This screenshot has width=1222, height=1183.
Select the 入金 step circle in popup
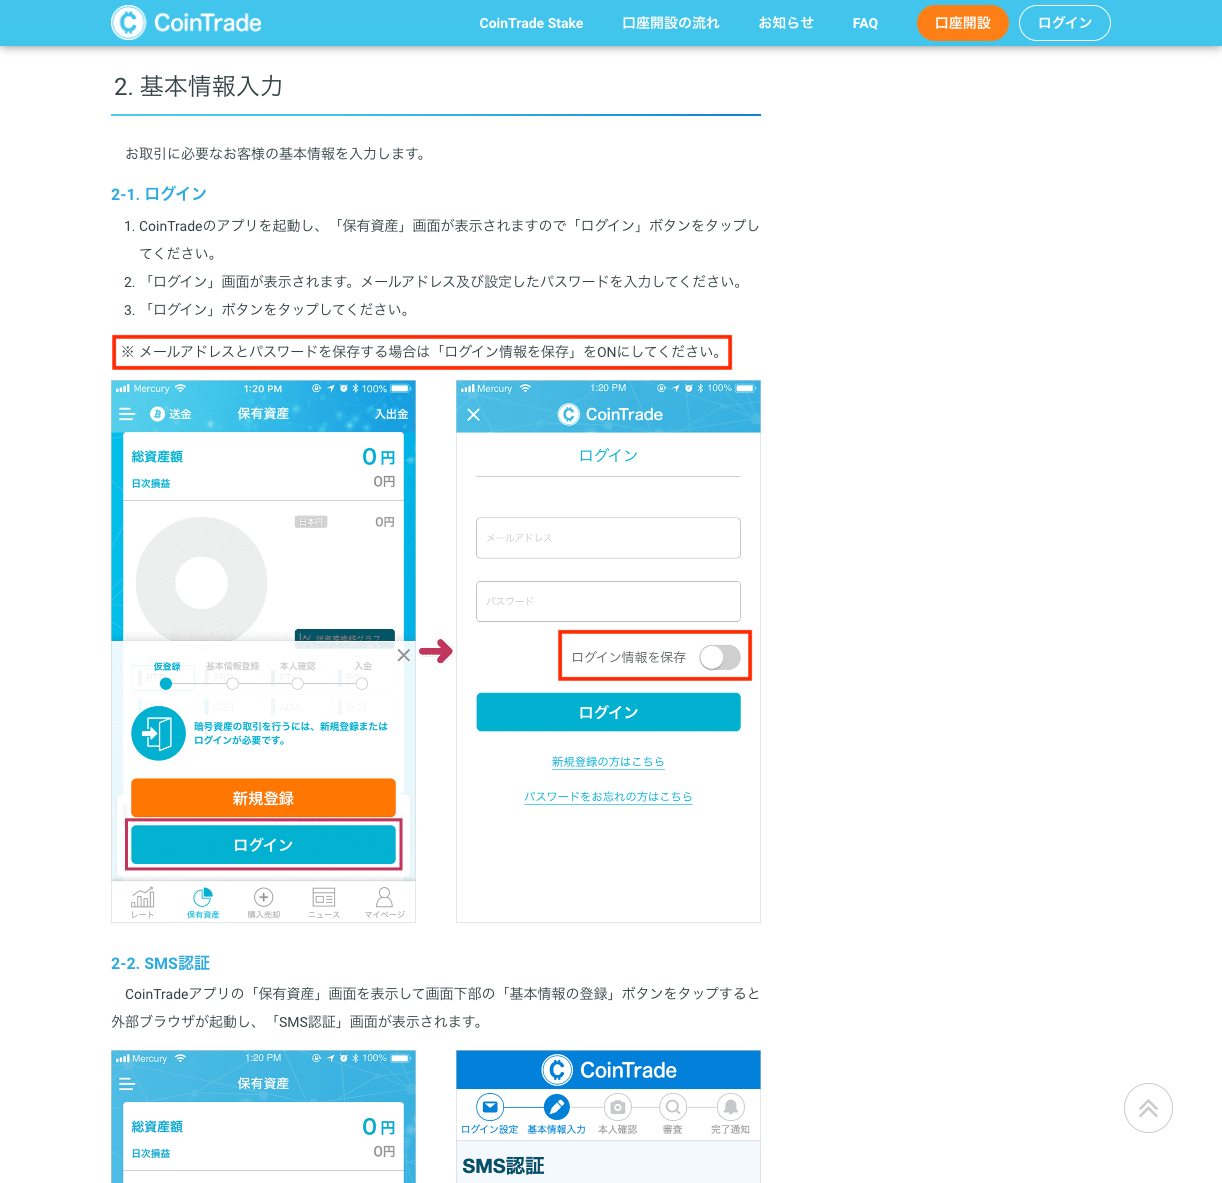(362, 684)
